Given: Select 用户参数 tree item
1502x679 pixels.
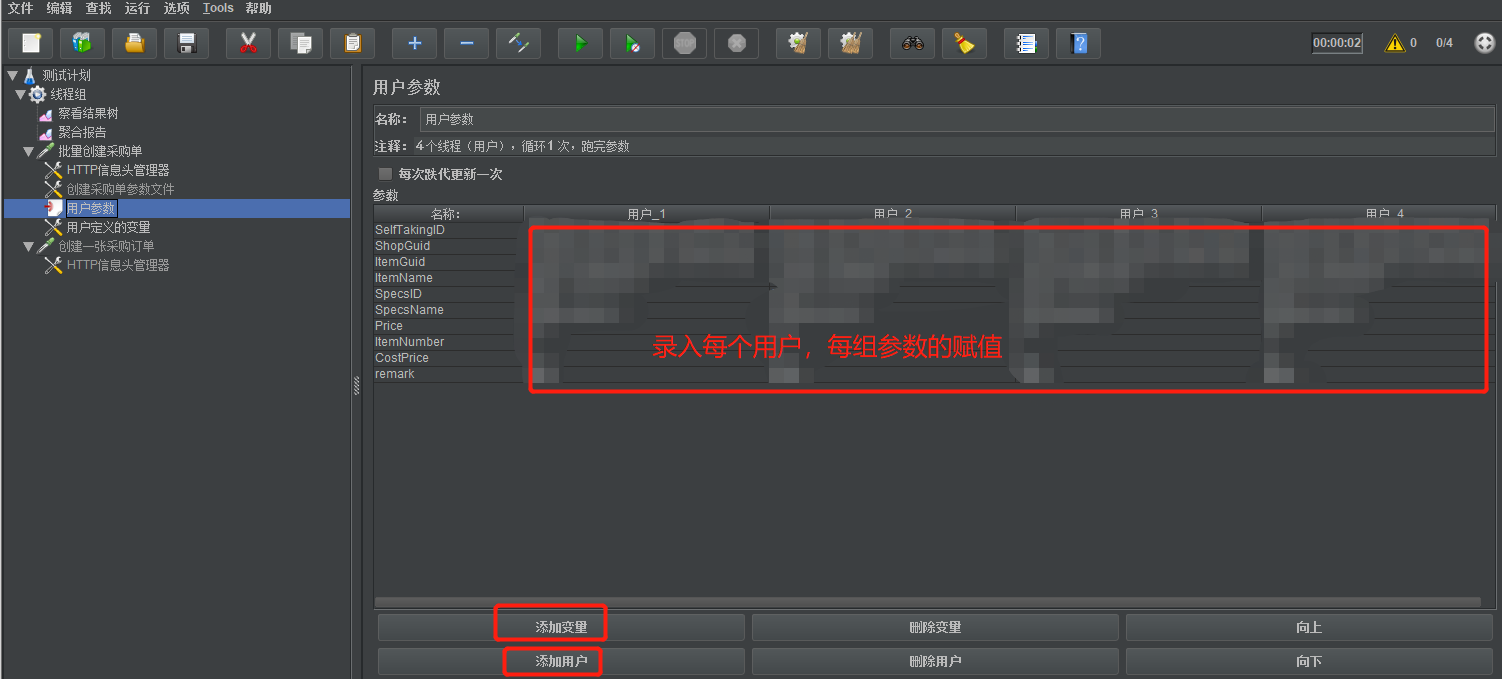Looking at the screenshot, I should click(x=91, y=208).
